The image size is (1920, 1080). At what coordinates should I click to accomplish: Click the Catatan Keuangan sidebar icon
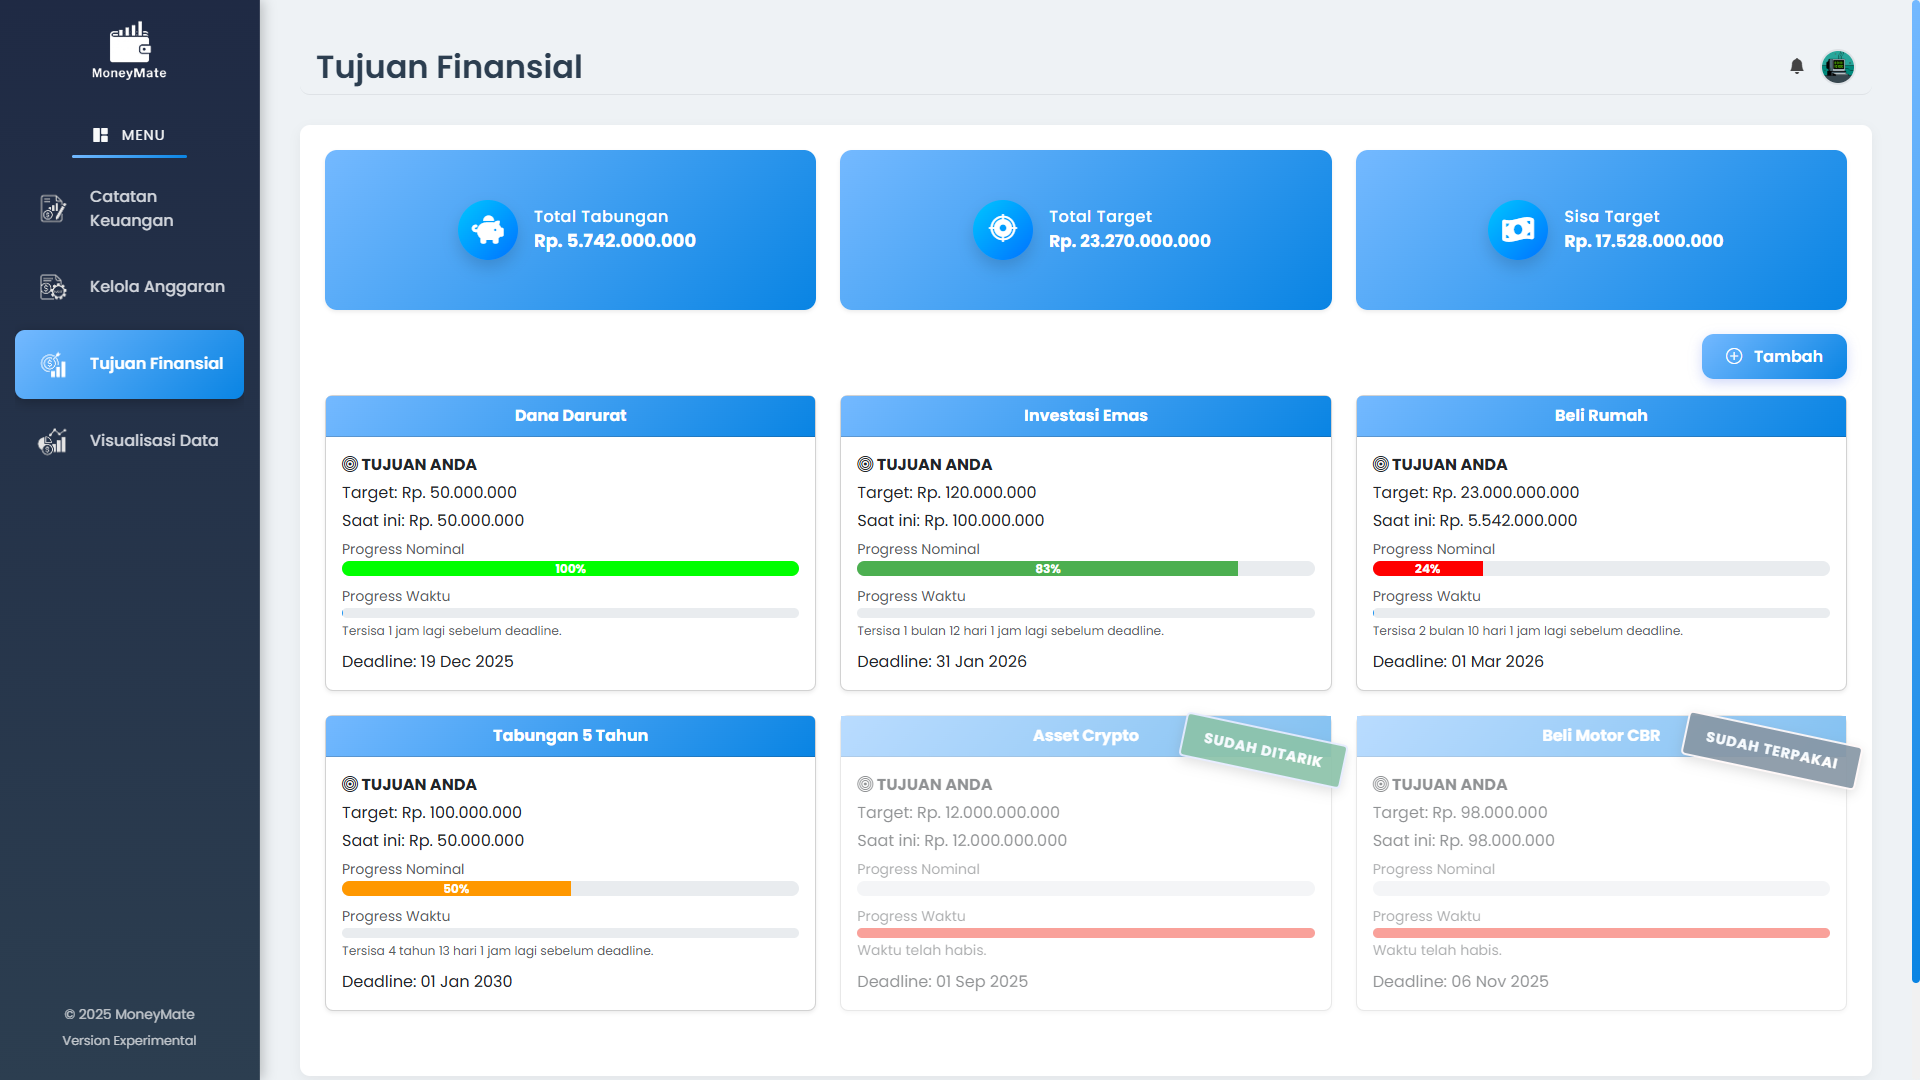click(x=53, y=208)
